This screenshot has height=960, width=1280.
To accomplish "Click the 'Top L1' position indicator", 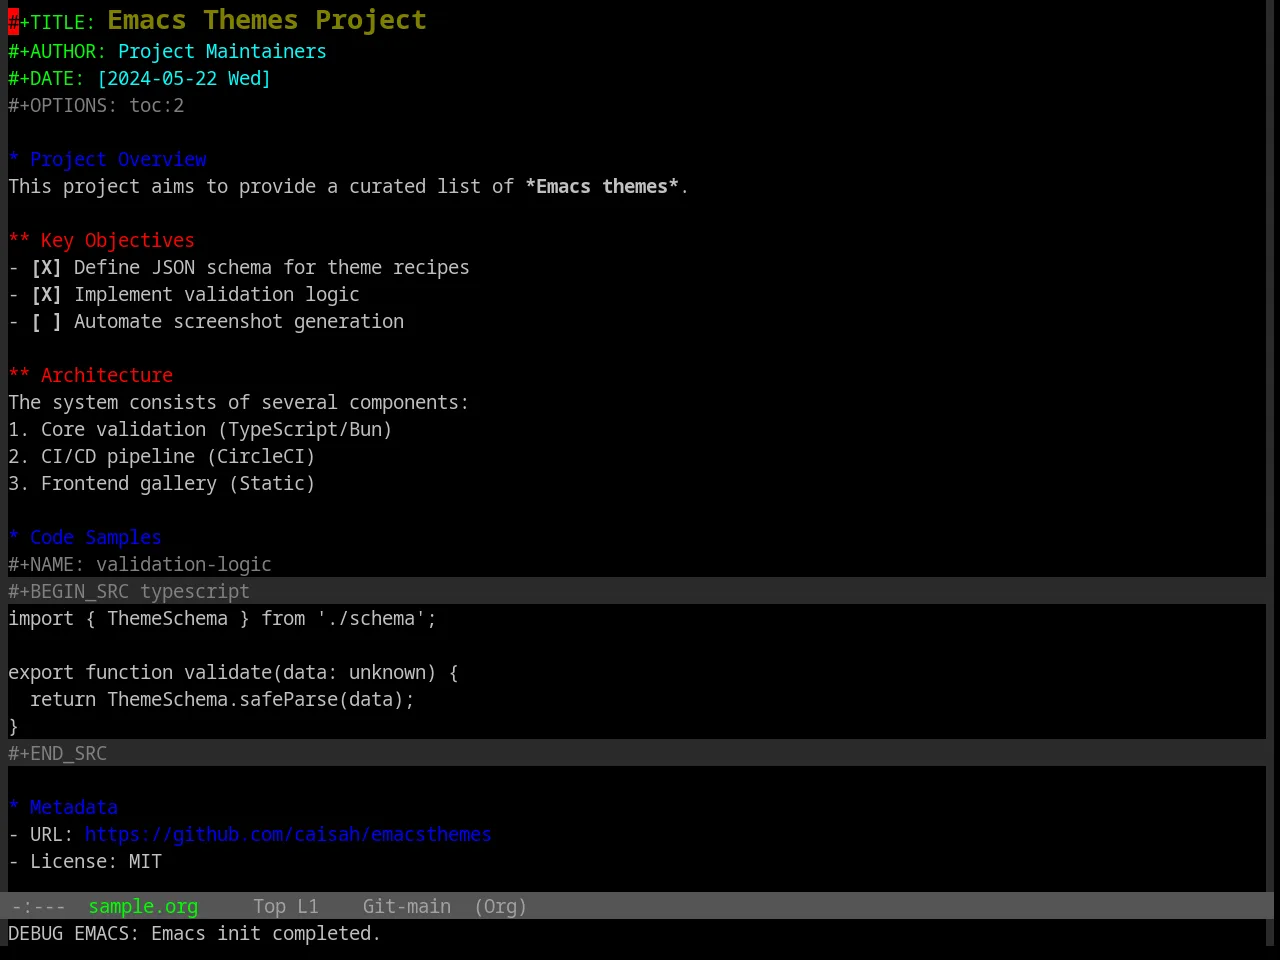I will (285, 906).
